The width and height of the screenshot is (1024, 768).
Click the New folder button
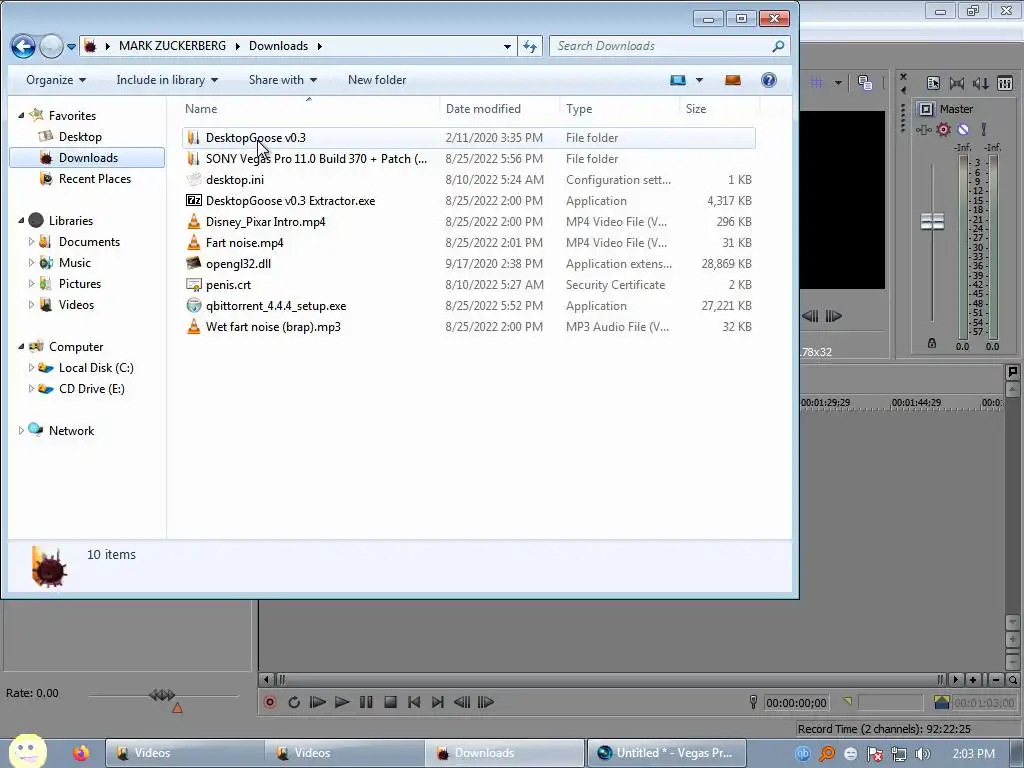click(x=377, y=80)
